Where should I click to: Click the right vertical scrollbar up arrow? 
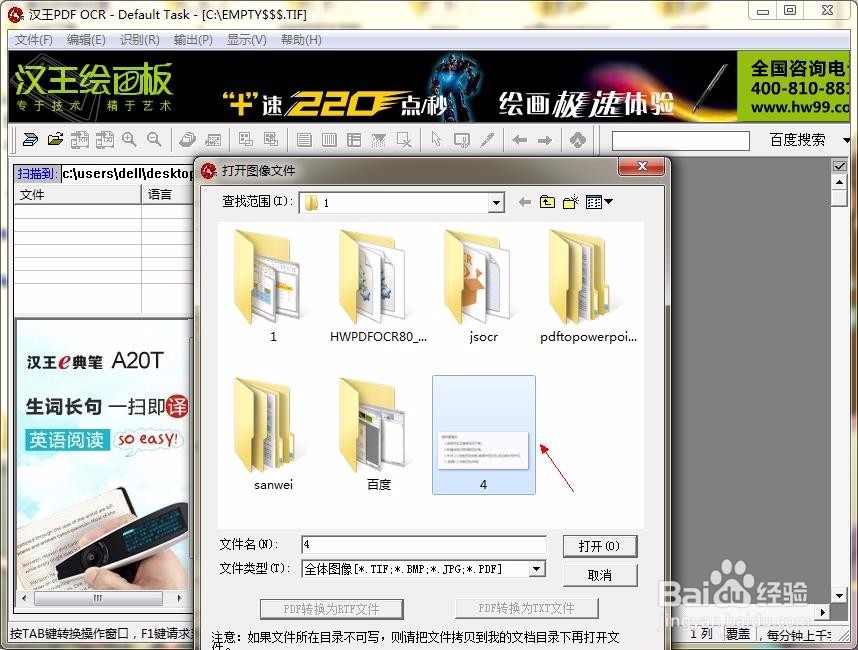[x=839, y=181]
